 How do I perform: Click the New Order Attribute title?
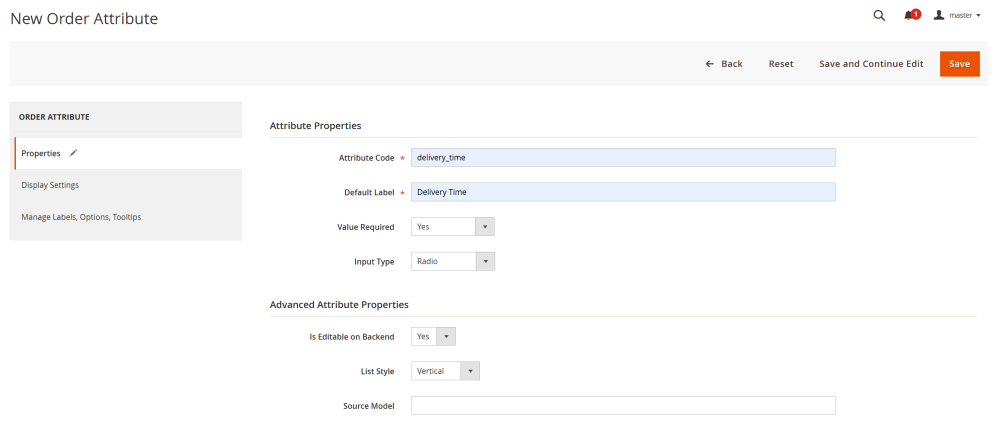coord(84,19)
